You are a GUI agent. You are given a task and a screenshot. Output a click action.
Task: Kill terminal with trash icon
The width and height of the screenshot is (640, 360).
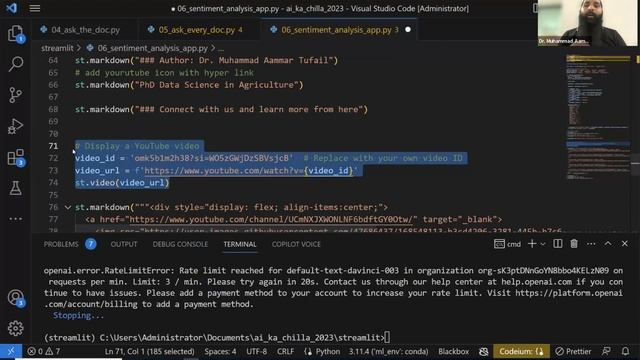point(574,244)
